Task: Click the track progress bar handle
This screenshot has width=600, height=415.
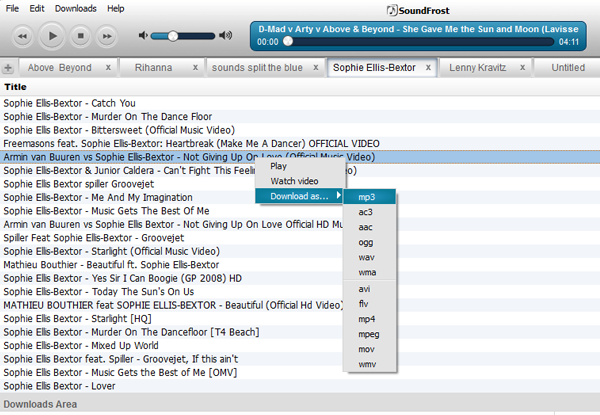Action: [x=288, y=41]
